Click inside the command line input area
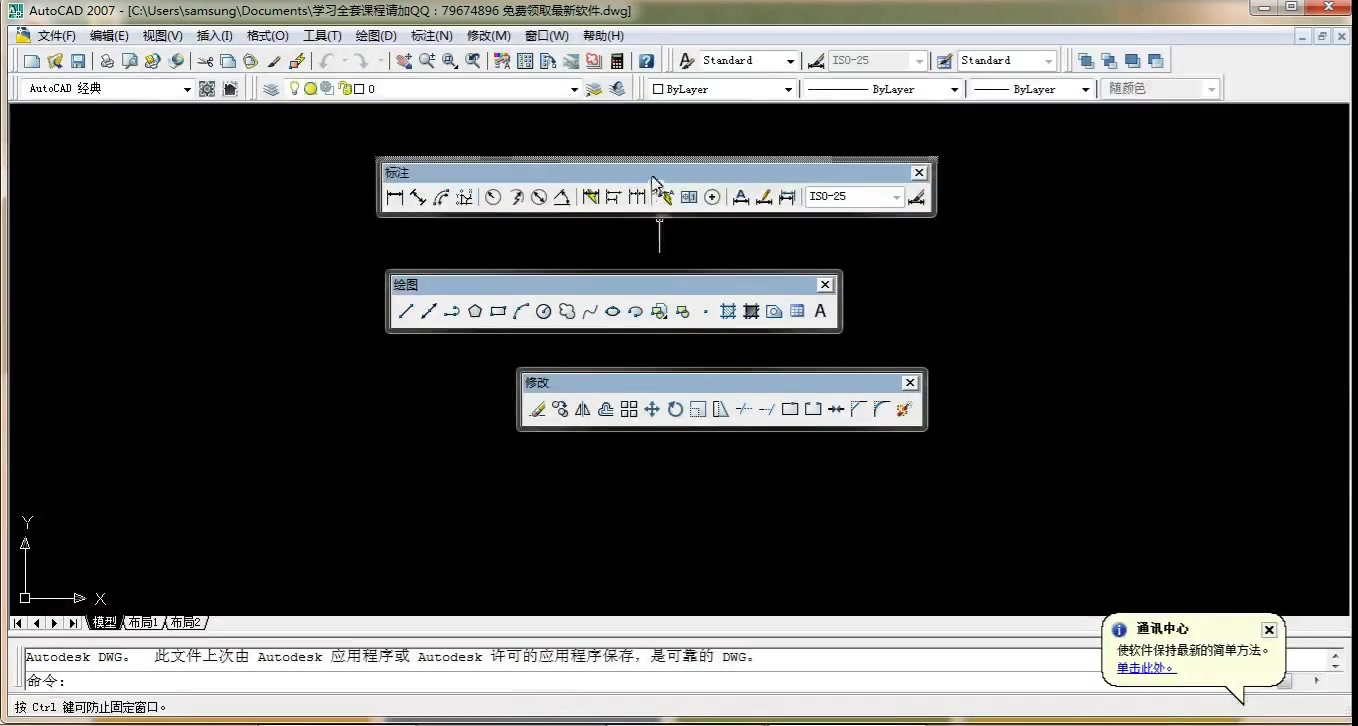1358x726 pixels. point(300,681)
